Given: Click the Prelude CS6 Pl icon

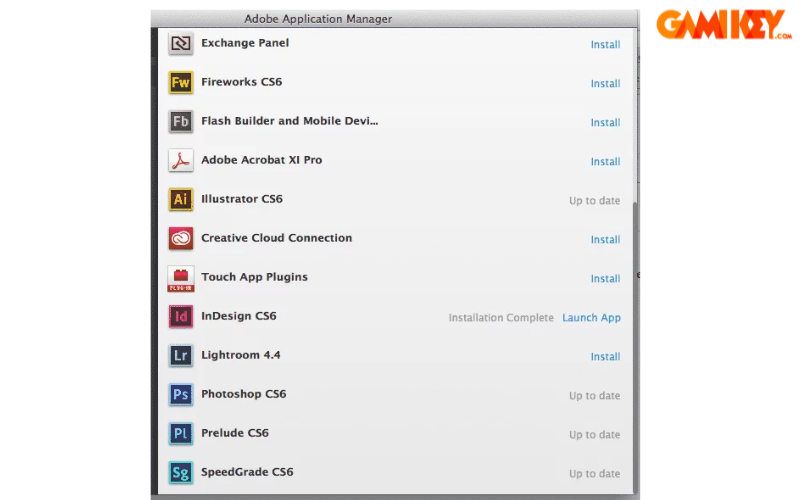Looking at the screenshot, I should (x=181, y=434).
